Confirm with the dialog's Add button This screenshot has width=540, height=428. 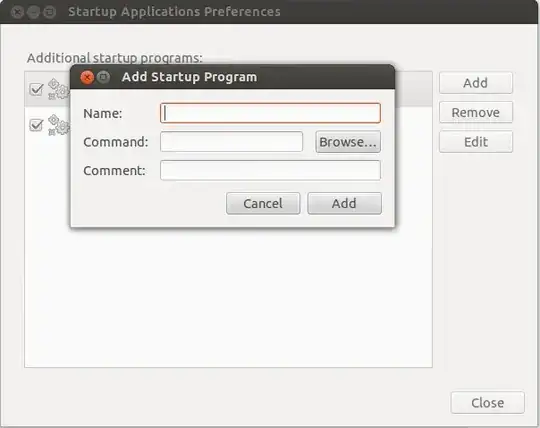(x=344, y=203)
